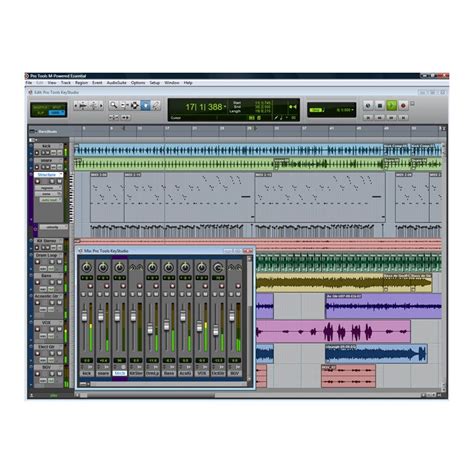
Task: Open the View menu
Action: click(52, 83)
